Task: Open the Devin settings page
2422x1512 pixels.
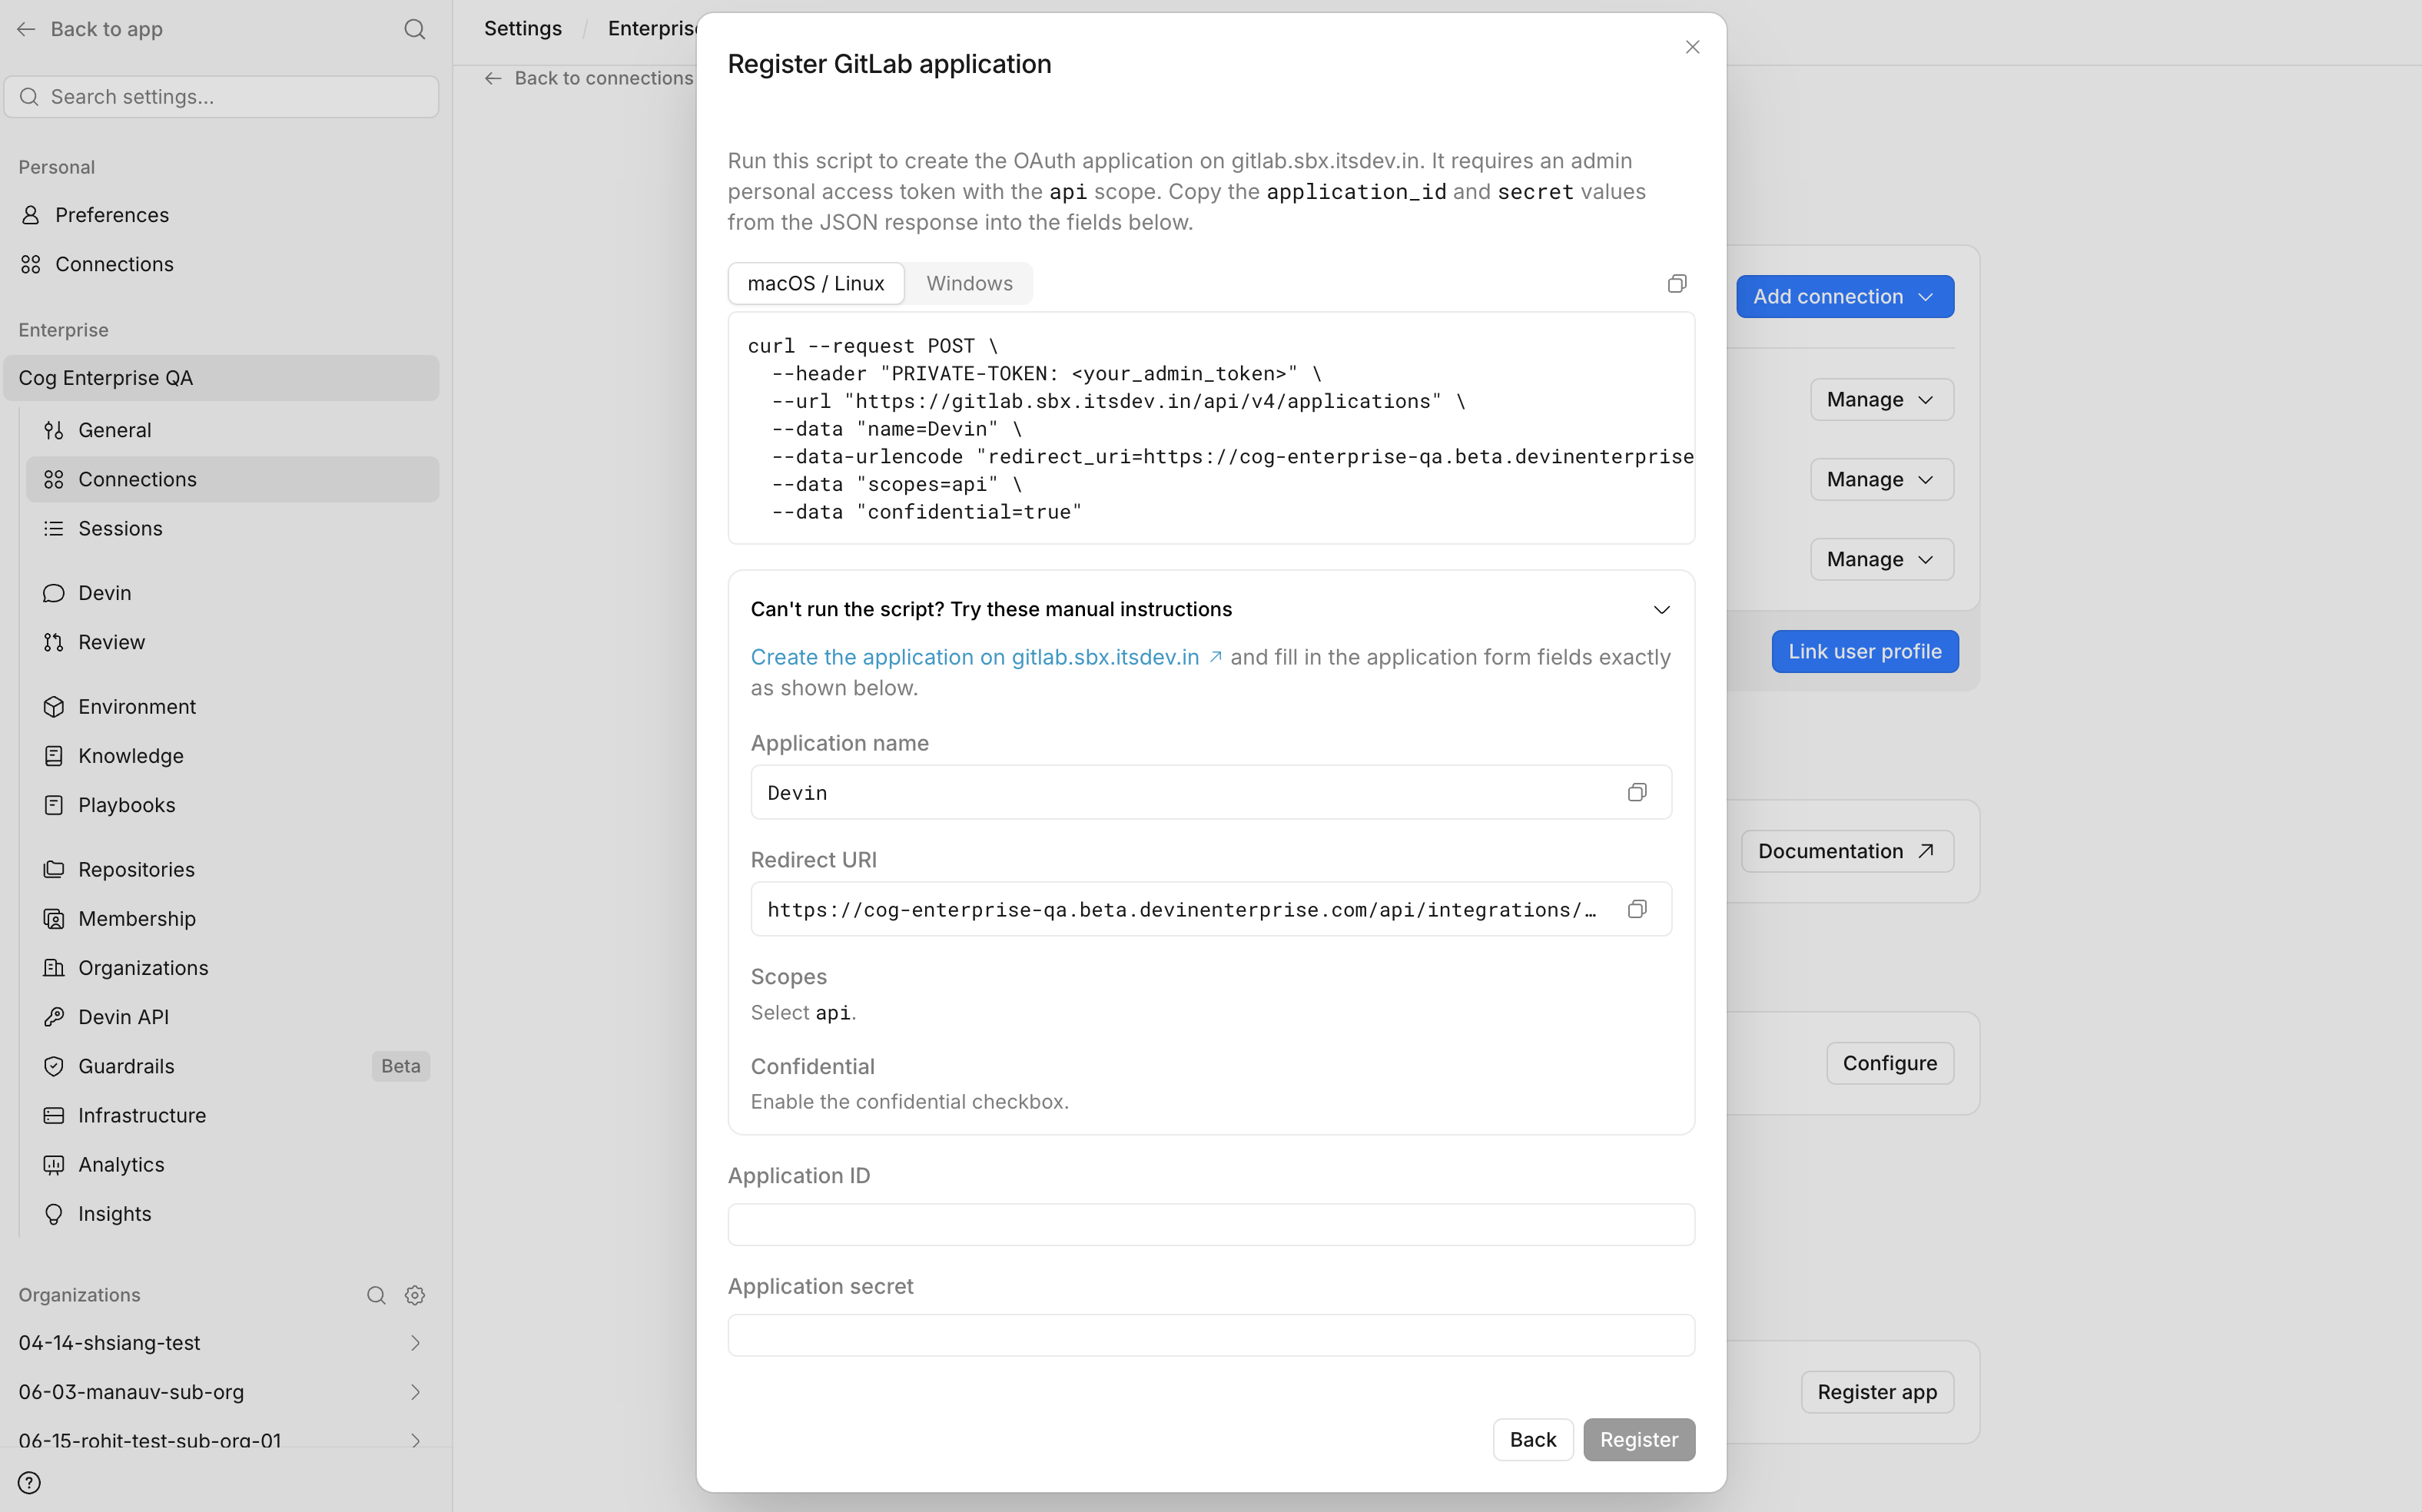Action: (x=232, y=593)
